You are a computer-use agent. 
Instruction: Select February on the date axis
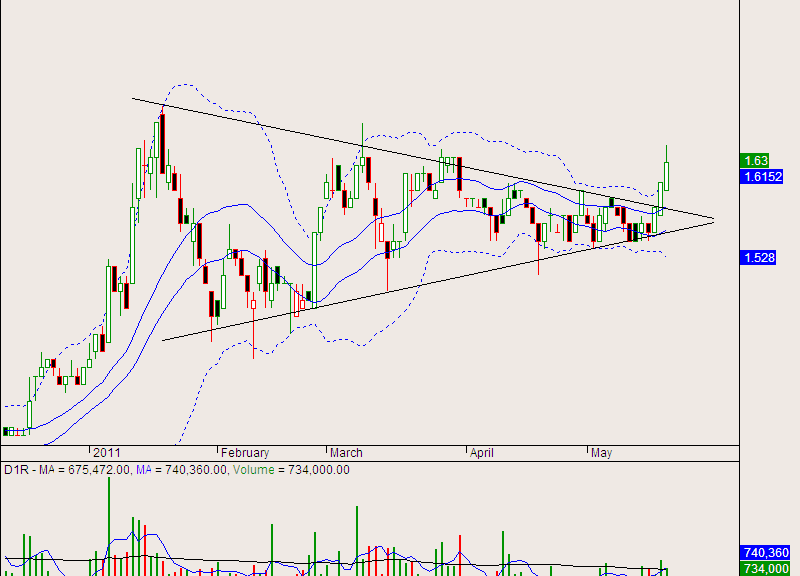pos(244,452)
